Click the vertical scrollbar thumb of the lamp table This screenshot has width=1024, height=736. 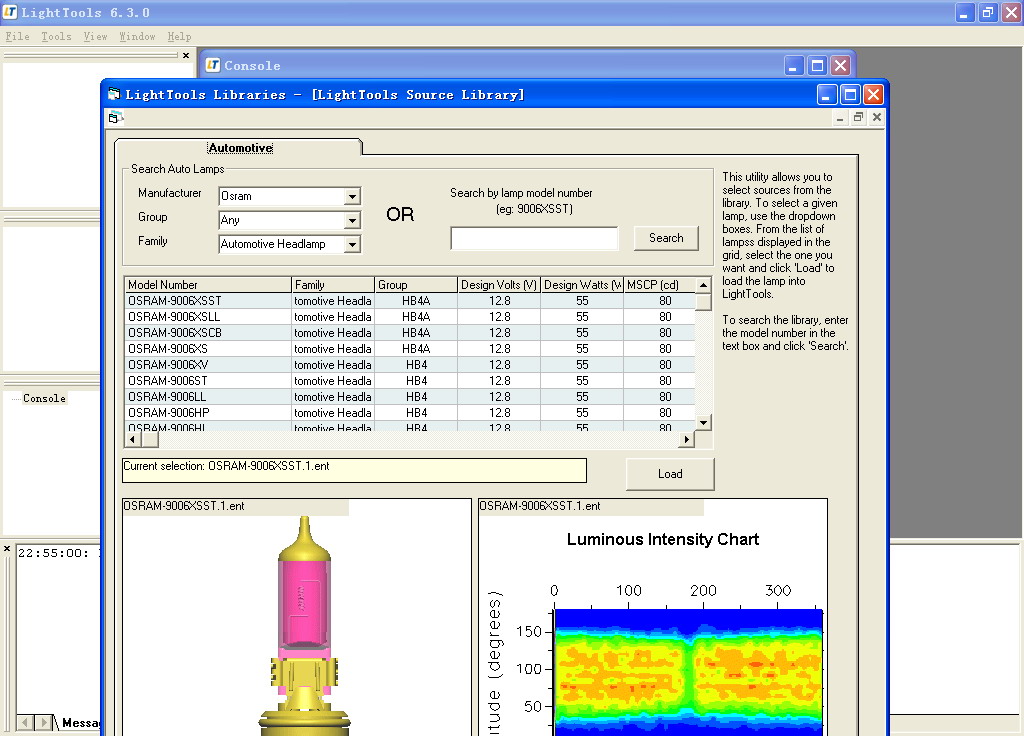(703, 302)
